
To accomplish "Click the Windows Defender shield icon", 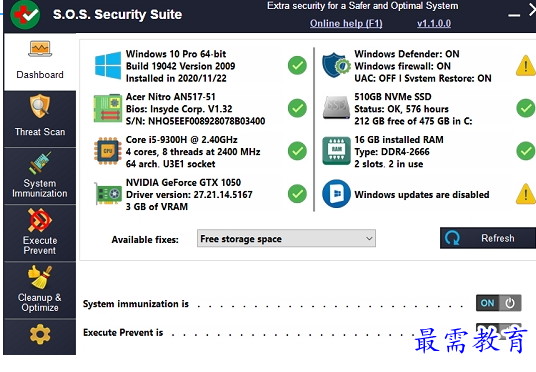I will pyautogui.click(x=336, y=65).
